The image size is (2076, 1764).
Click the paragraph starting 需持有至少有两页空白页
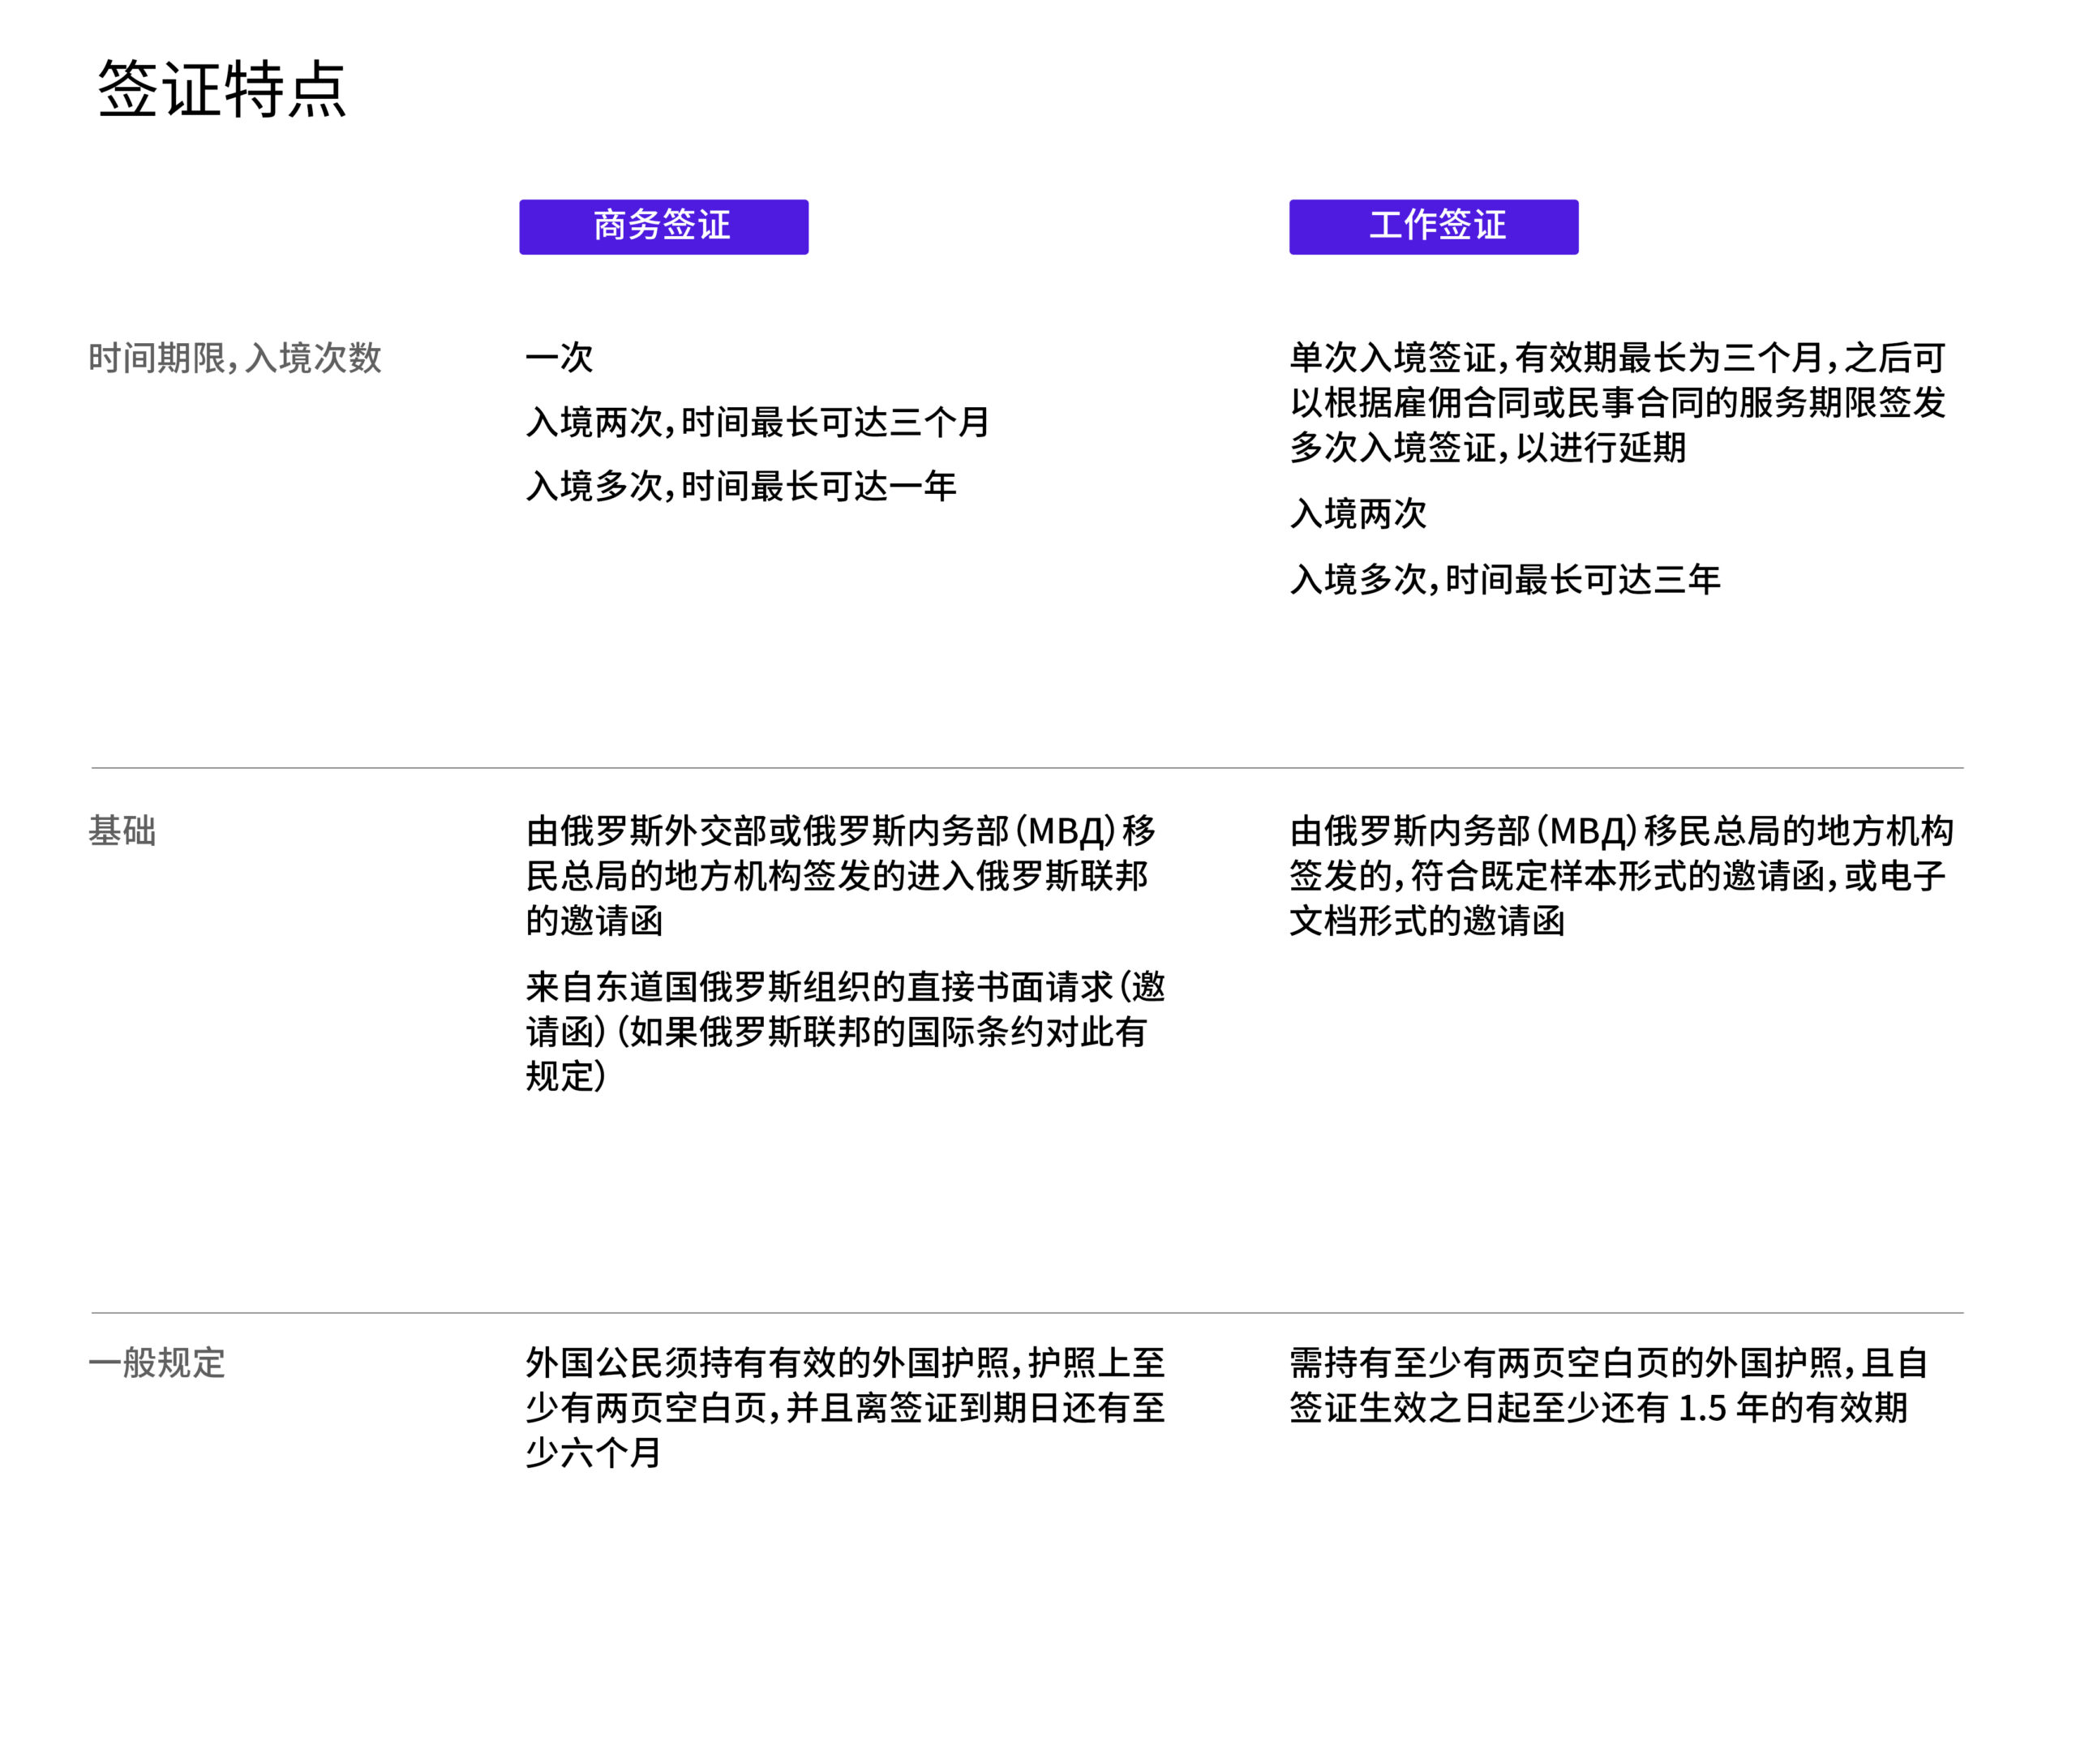click(1607, 1385)
